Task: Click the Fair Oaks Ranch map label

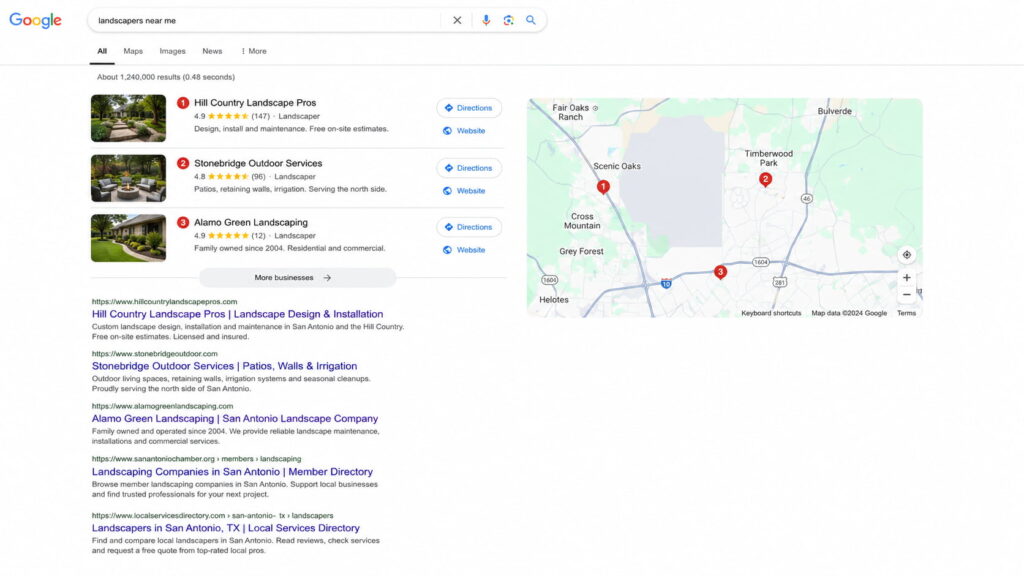Action: [571, 112]
